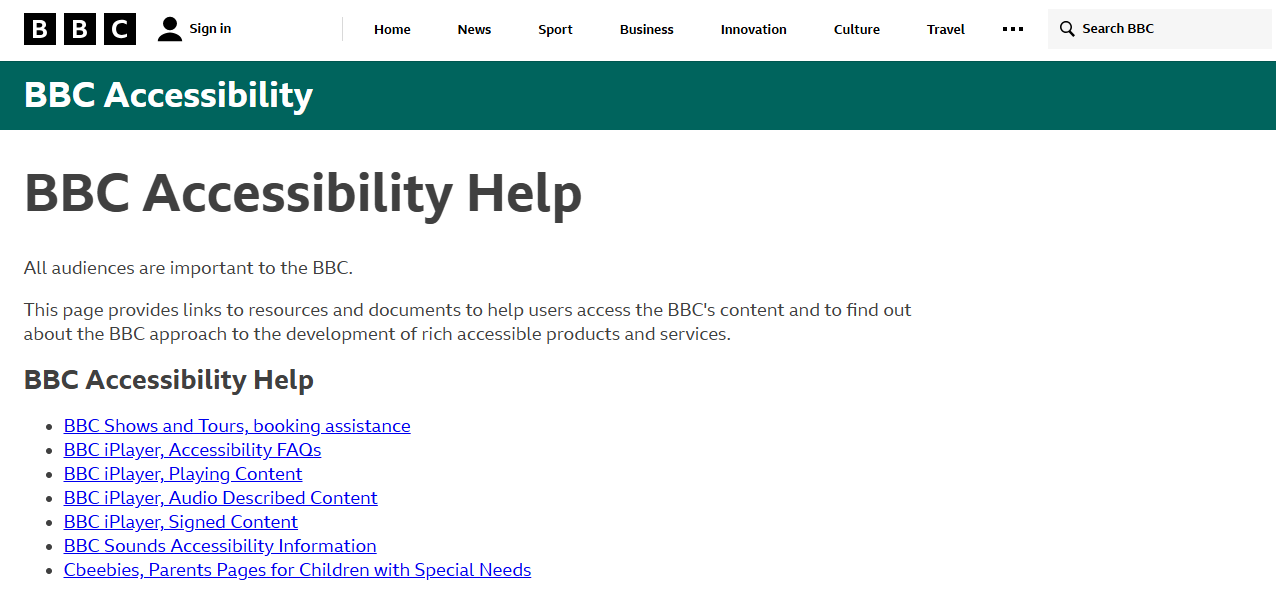Open BBC iPlayer Audio Described Content
Screen dimensions: 1276x595
pos(220,497)
